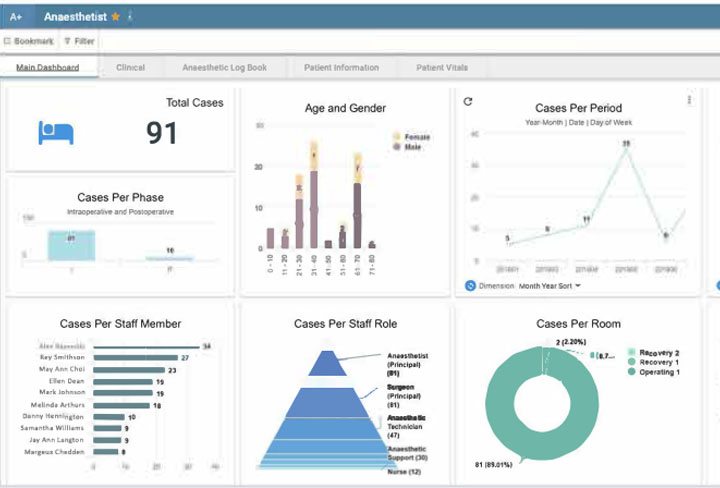Toggle Male series in the legend
The image size is (720, 488).
(x=396, y=146)
